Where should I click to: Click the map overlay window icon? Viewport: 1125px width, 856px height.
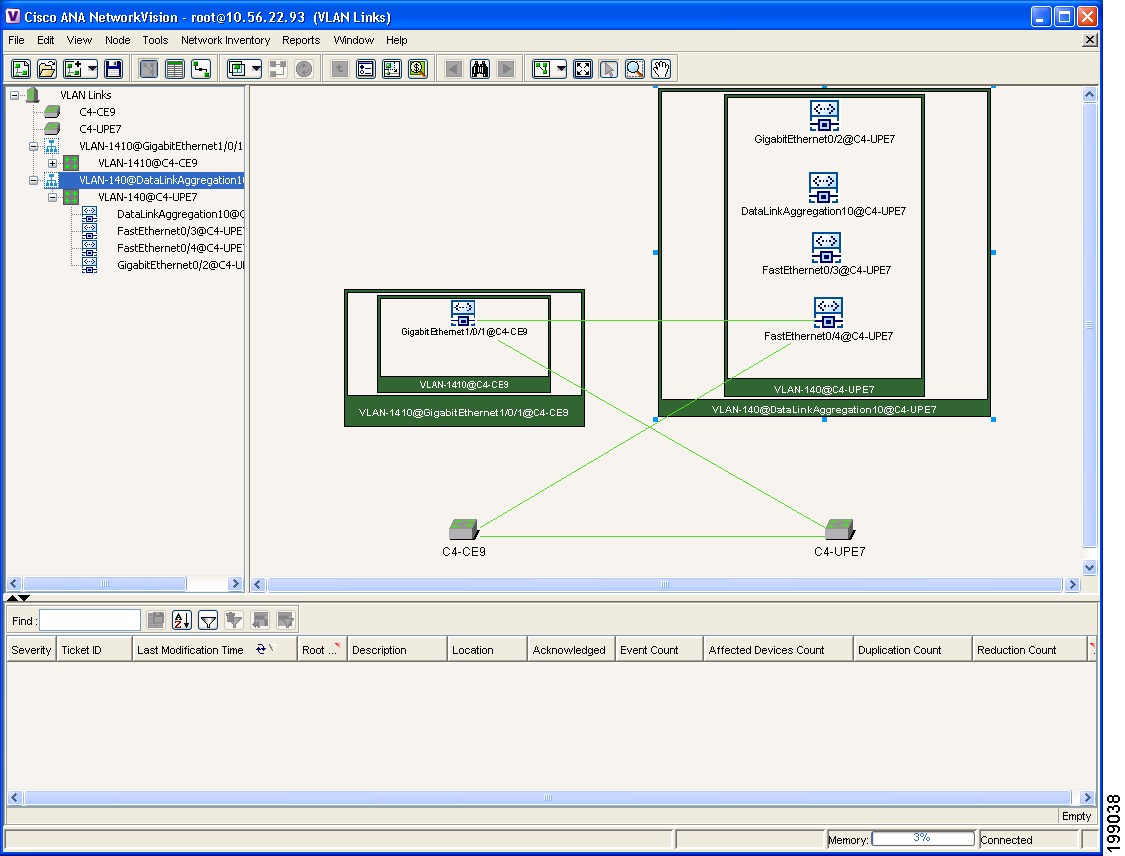coord(237,69)
